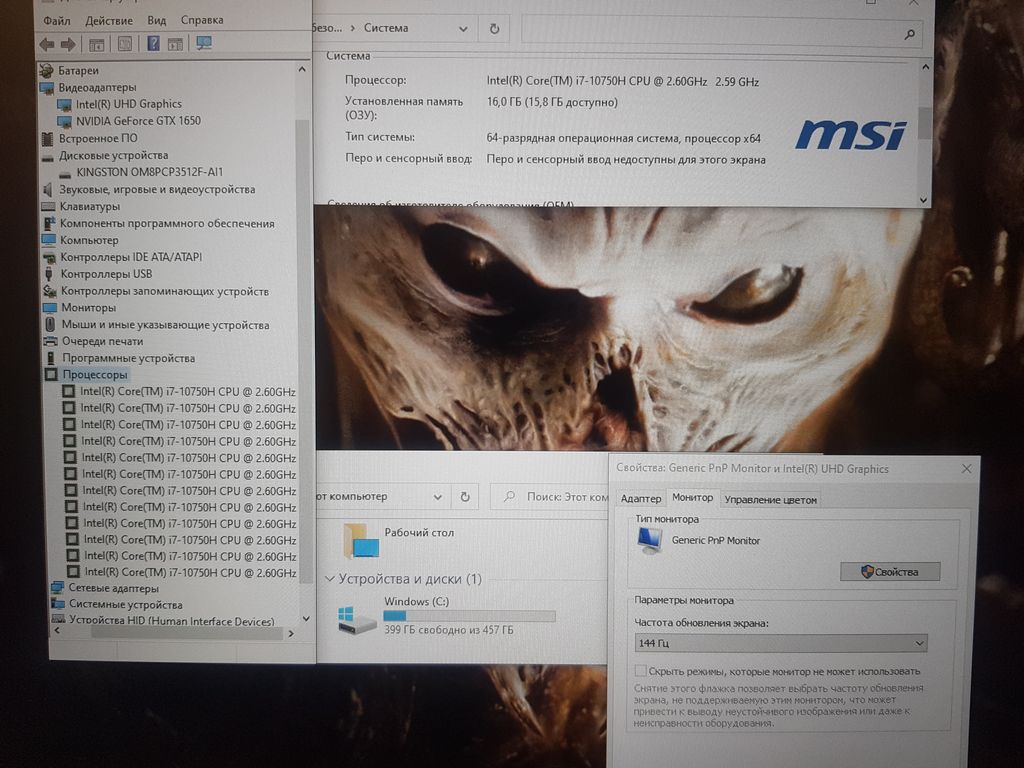
Task: Click the Компьютер category icon
Action: pos(49,240)
